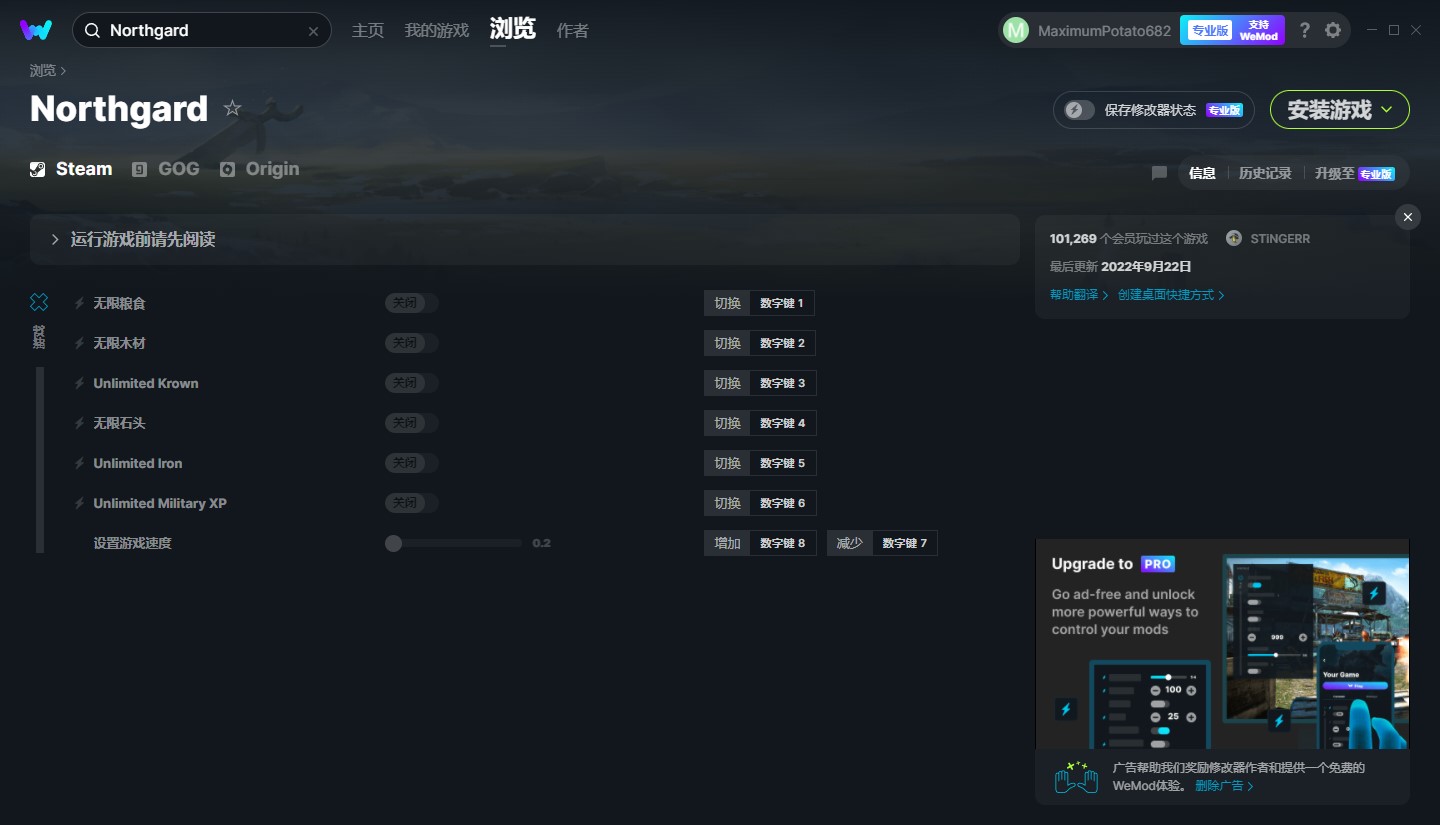Open the 作者 tab

(572, 31)
